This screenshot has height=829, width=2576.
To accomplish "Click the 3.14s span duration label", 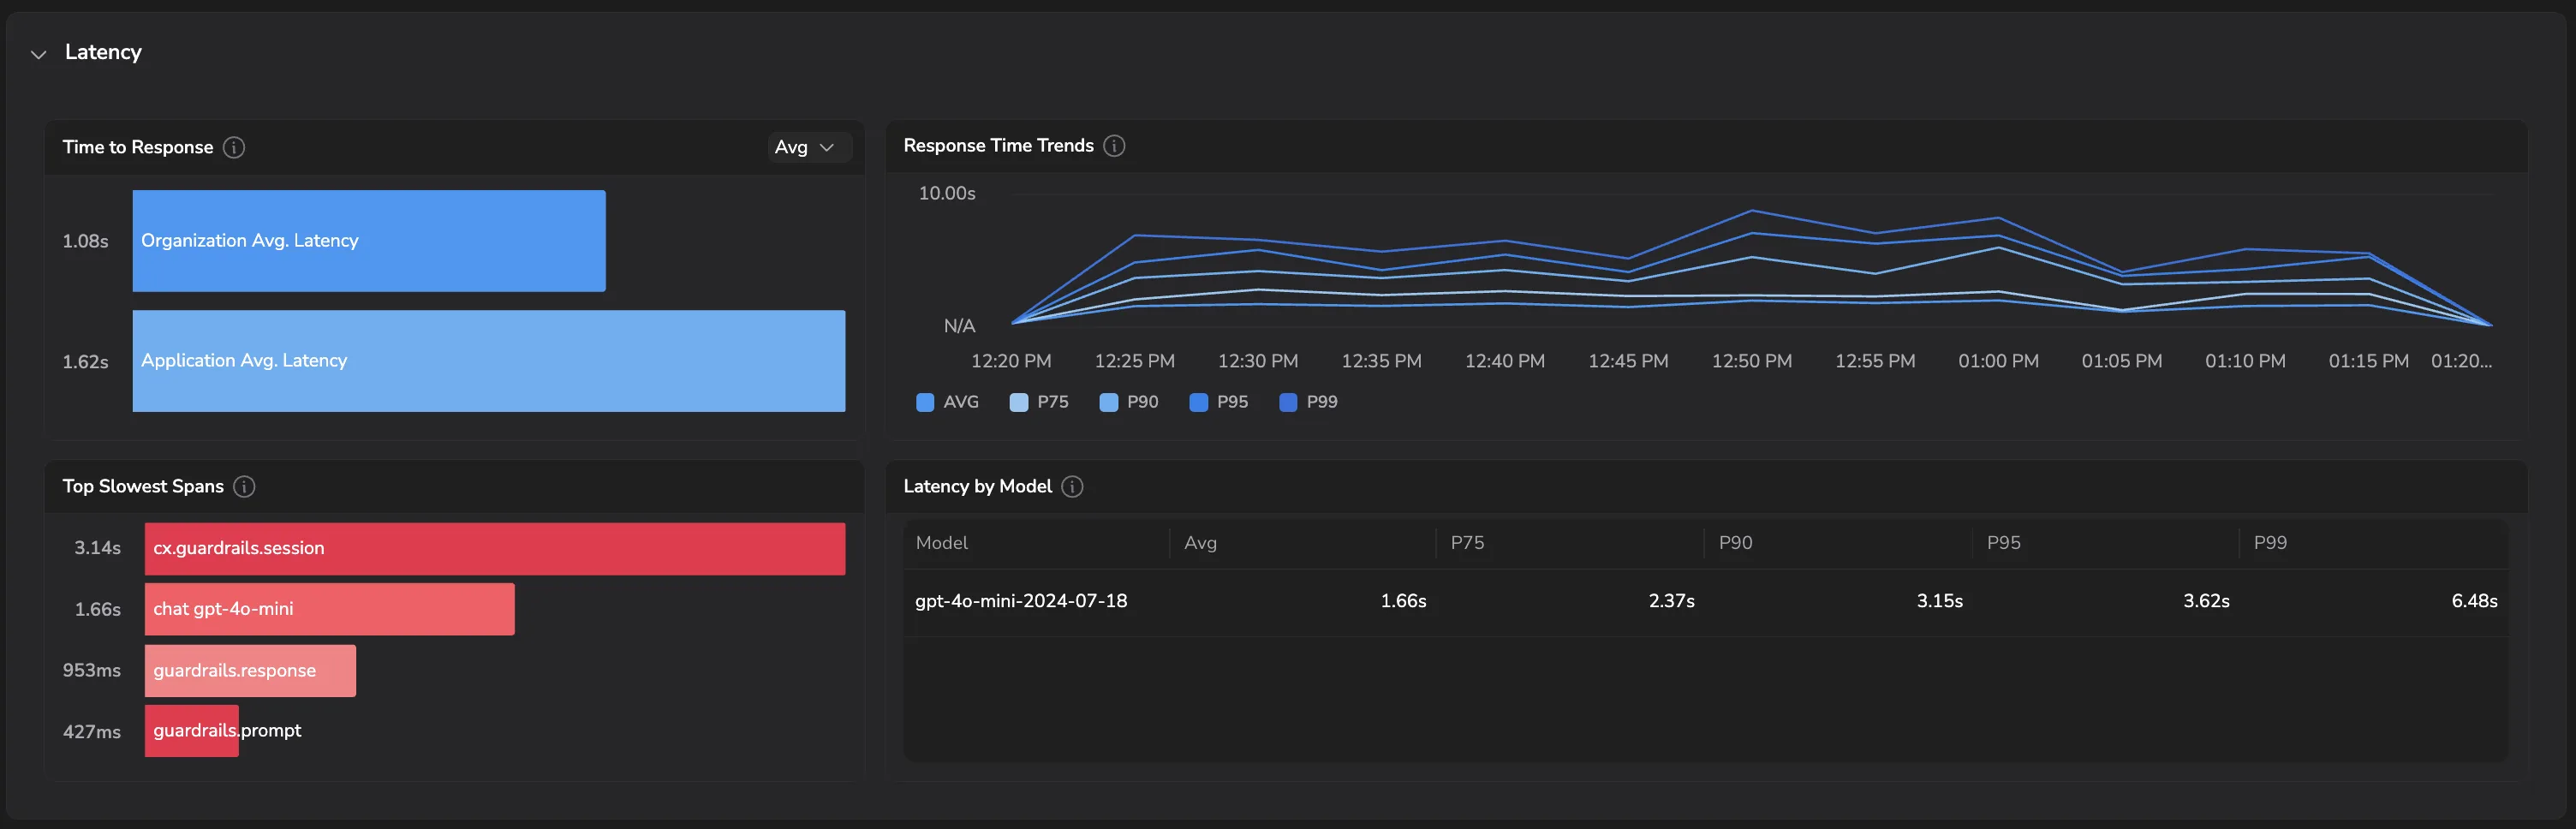I will tap(97, 548).
